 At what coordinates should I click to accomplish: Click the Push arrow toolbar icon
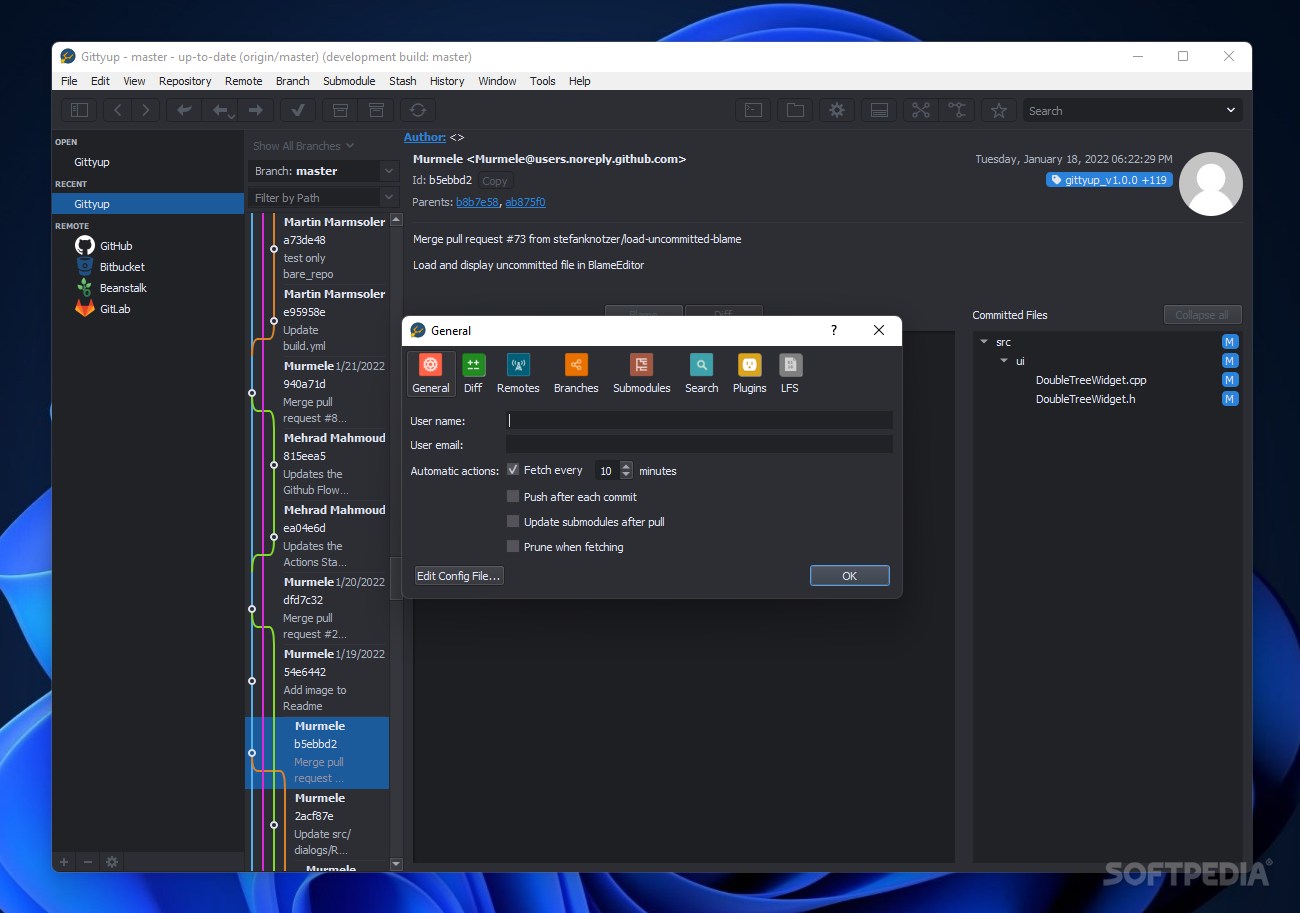[x=256, y=110]
